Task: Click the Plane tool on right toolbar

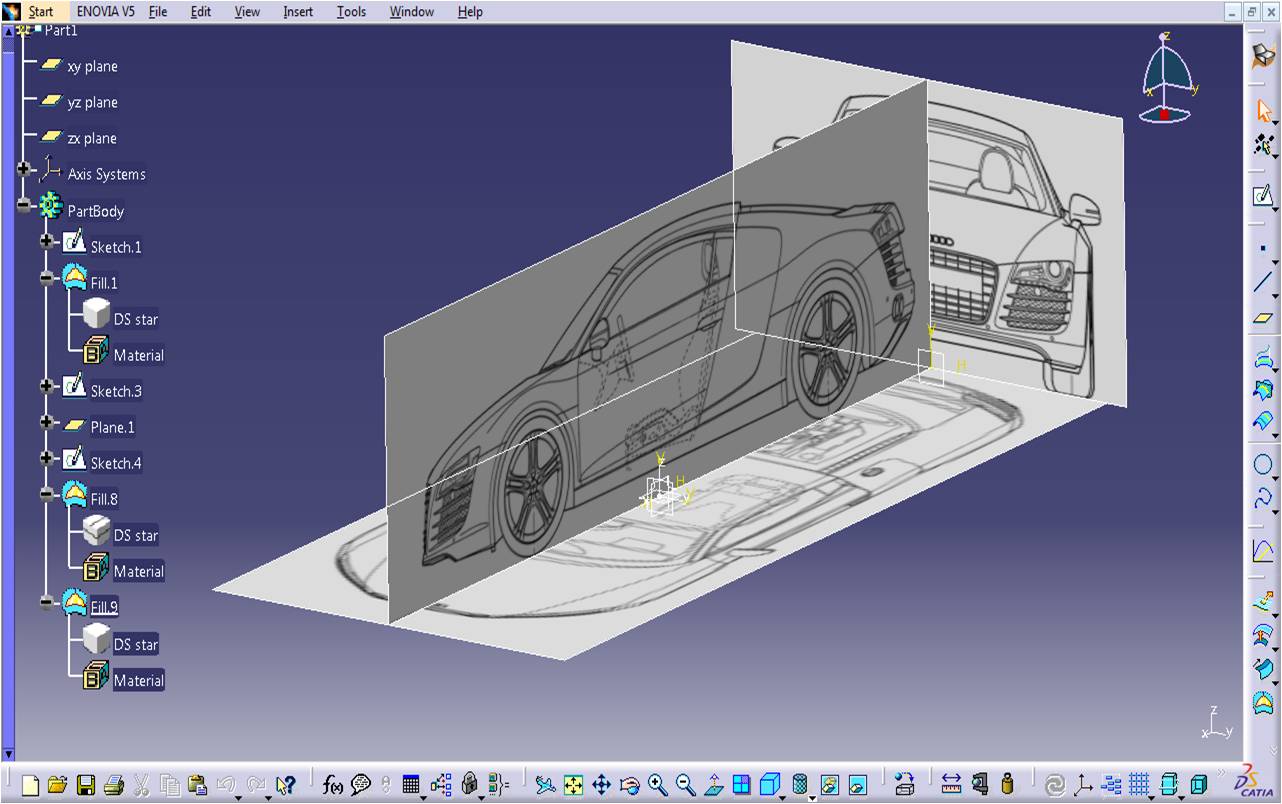Action: click(x=1263, y=319)
